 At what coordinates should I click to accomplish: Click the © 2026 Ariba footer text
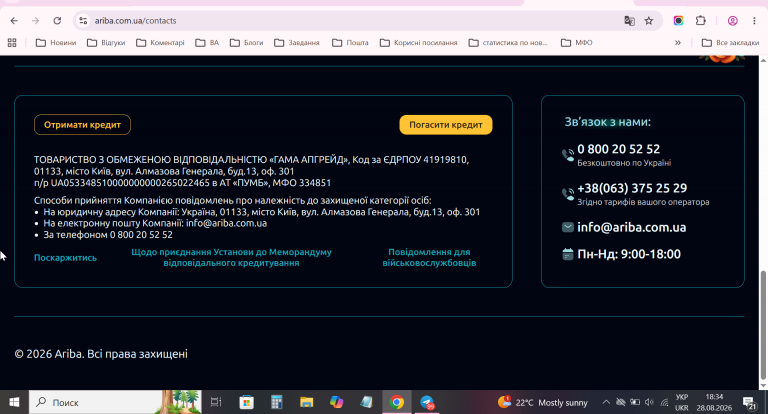[x=101, y=354]
